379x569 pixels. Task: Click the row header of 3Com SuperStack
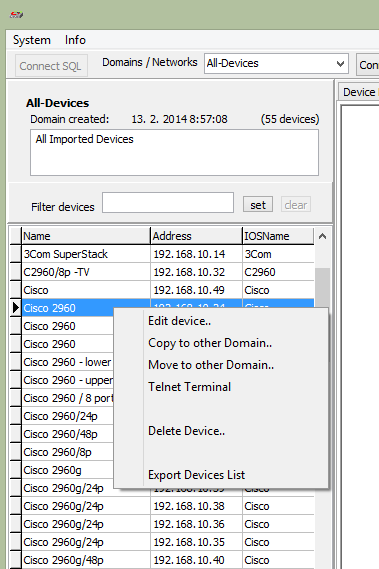click(x=16, y=254)
